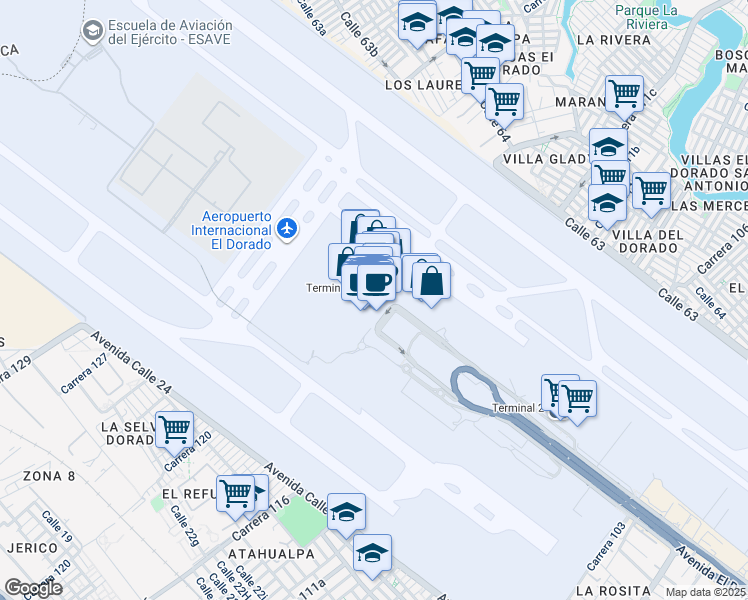Click the shopping cart marker by Maranta

624,96
